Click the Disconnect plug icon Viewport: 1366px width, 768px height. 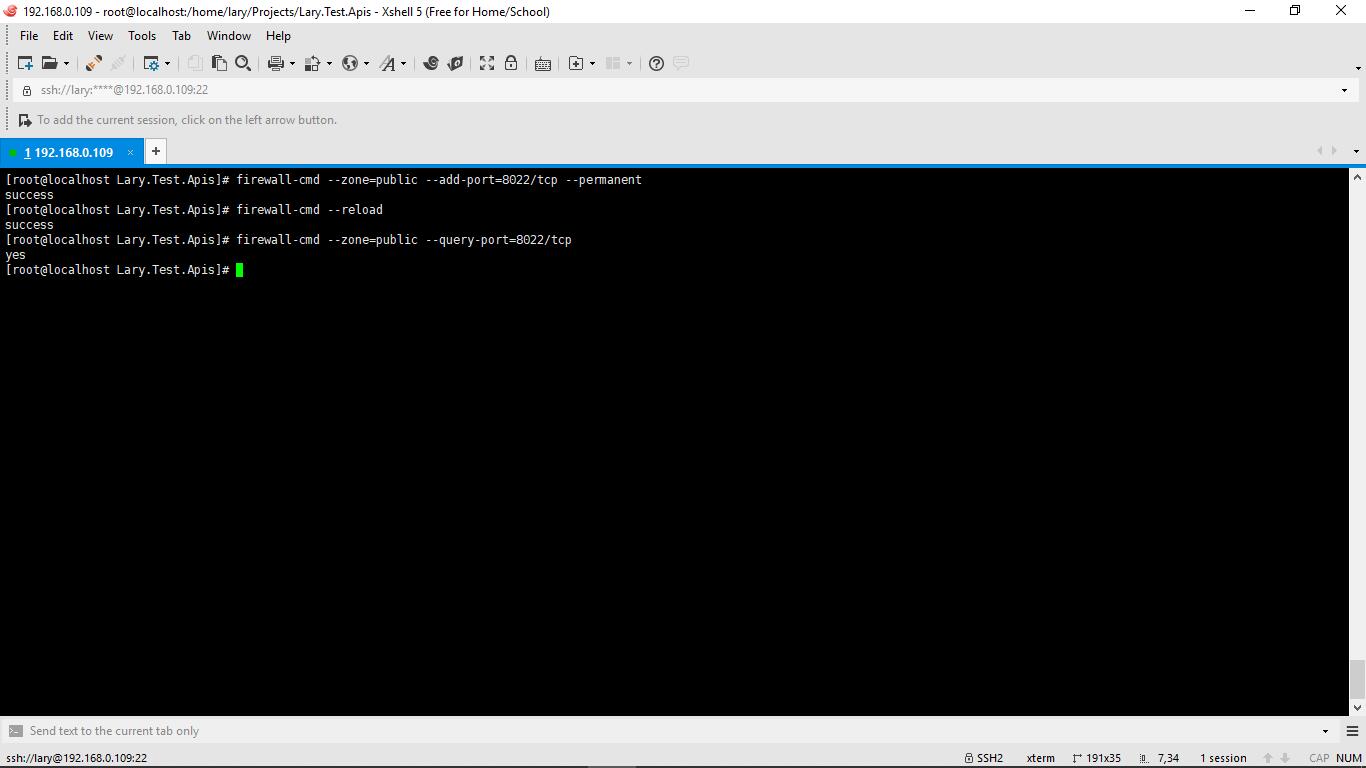(94, 63)
